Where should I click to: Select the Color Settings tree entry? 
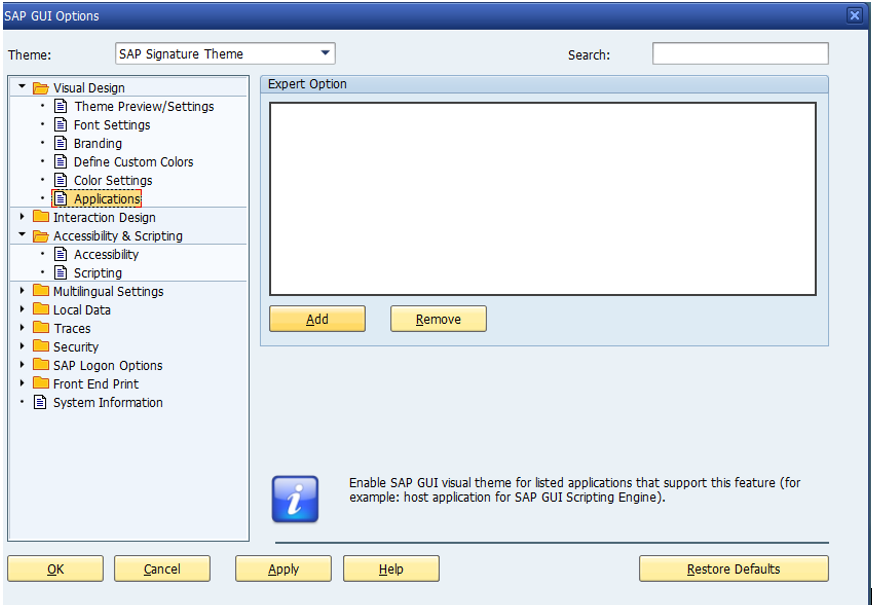[x=113, y=181]
